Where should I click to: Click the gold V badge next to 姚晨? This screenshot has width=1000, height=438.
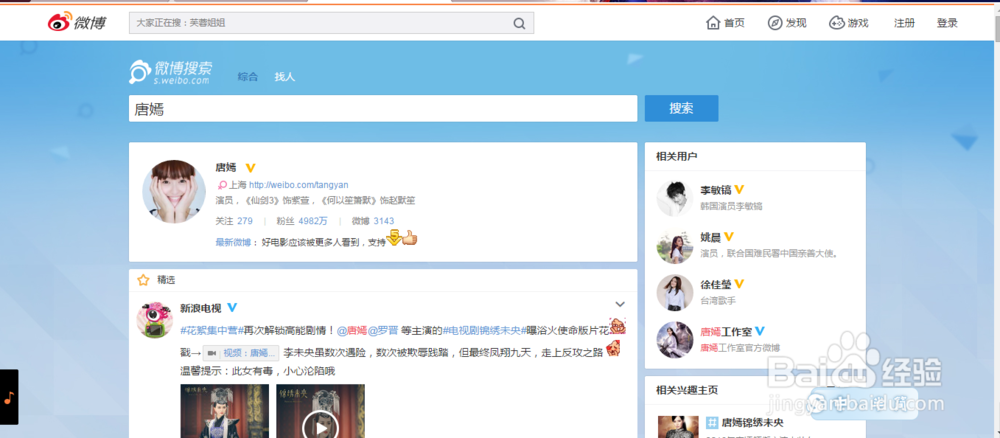point(729,237)
